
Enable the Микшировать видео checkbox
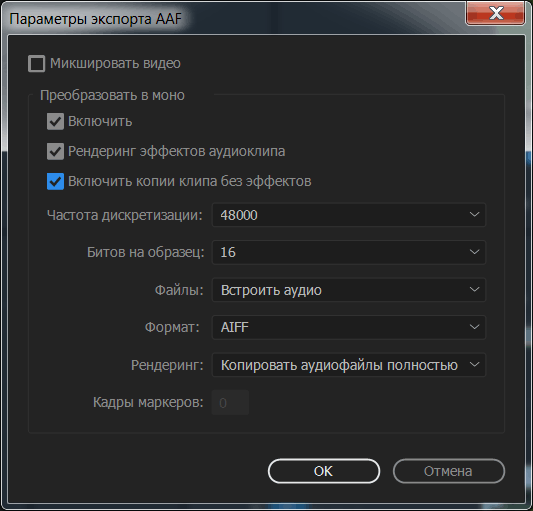(36, 64)
